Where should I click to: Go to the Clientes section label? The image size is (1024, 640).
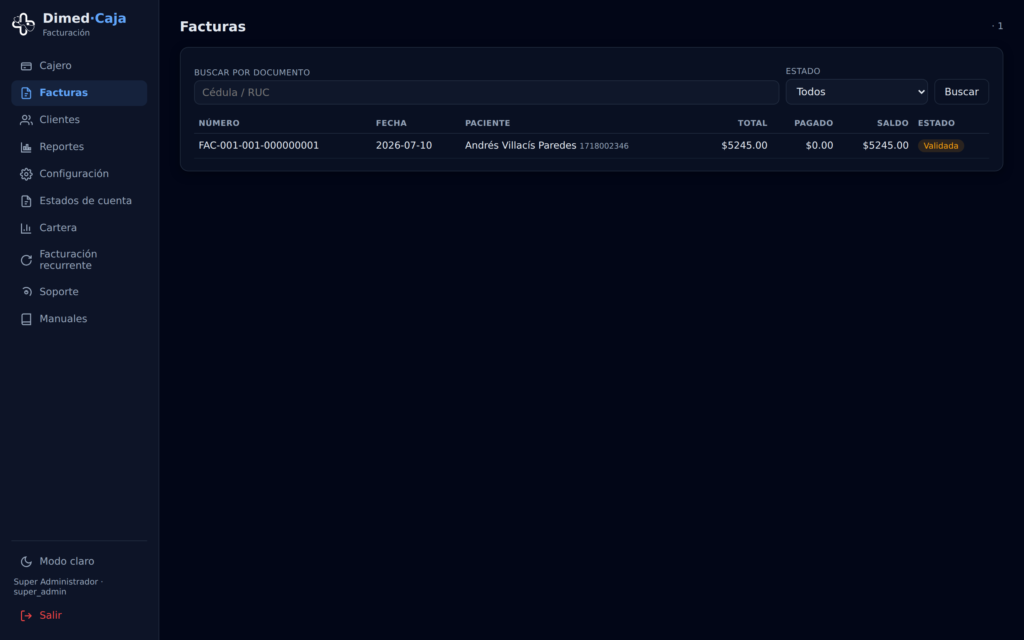[59, 120]
